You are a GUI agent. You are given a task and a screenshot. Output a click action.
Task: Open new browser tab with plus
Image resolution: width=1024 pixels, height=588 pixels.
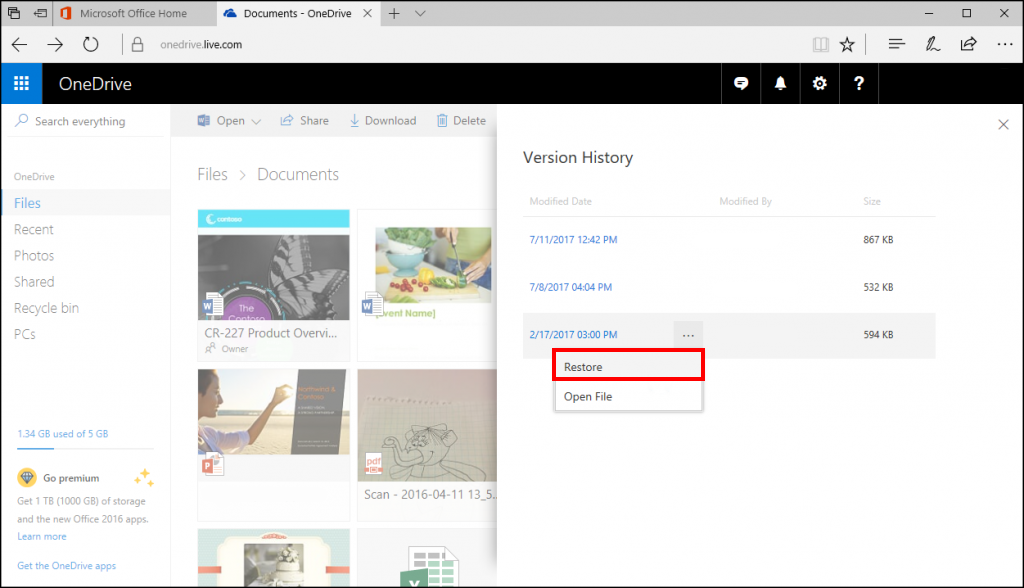[x=394, y=13]
